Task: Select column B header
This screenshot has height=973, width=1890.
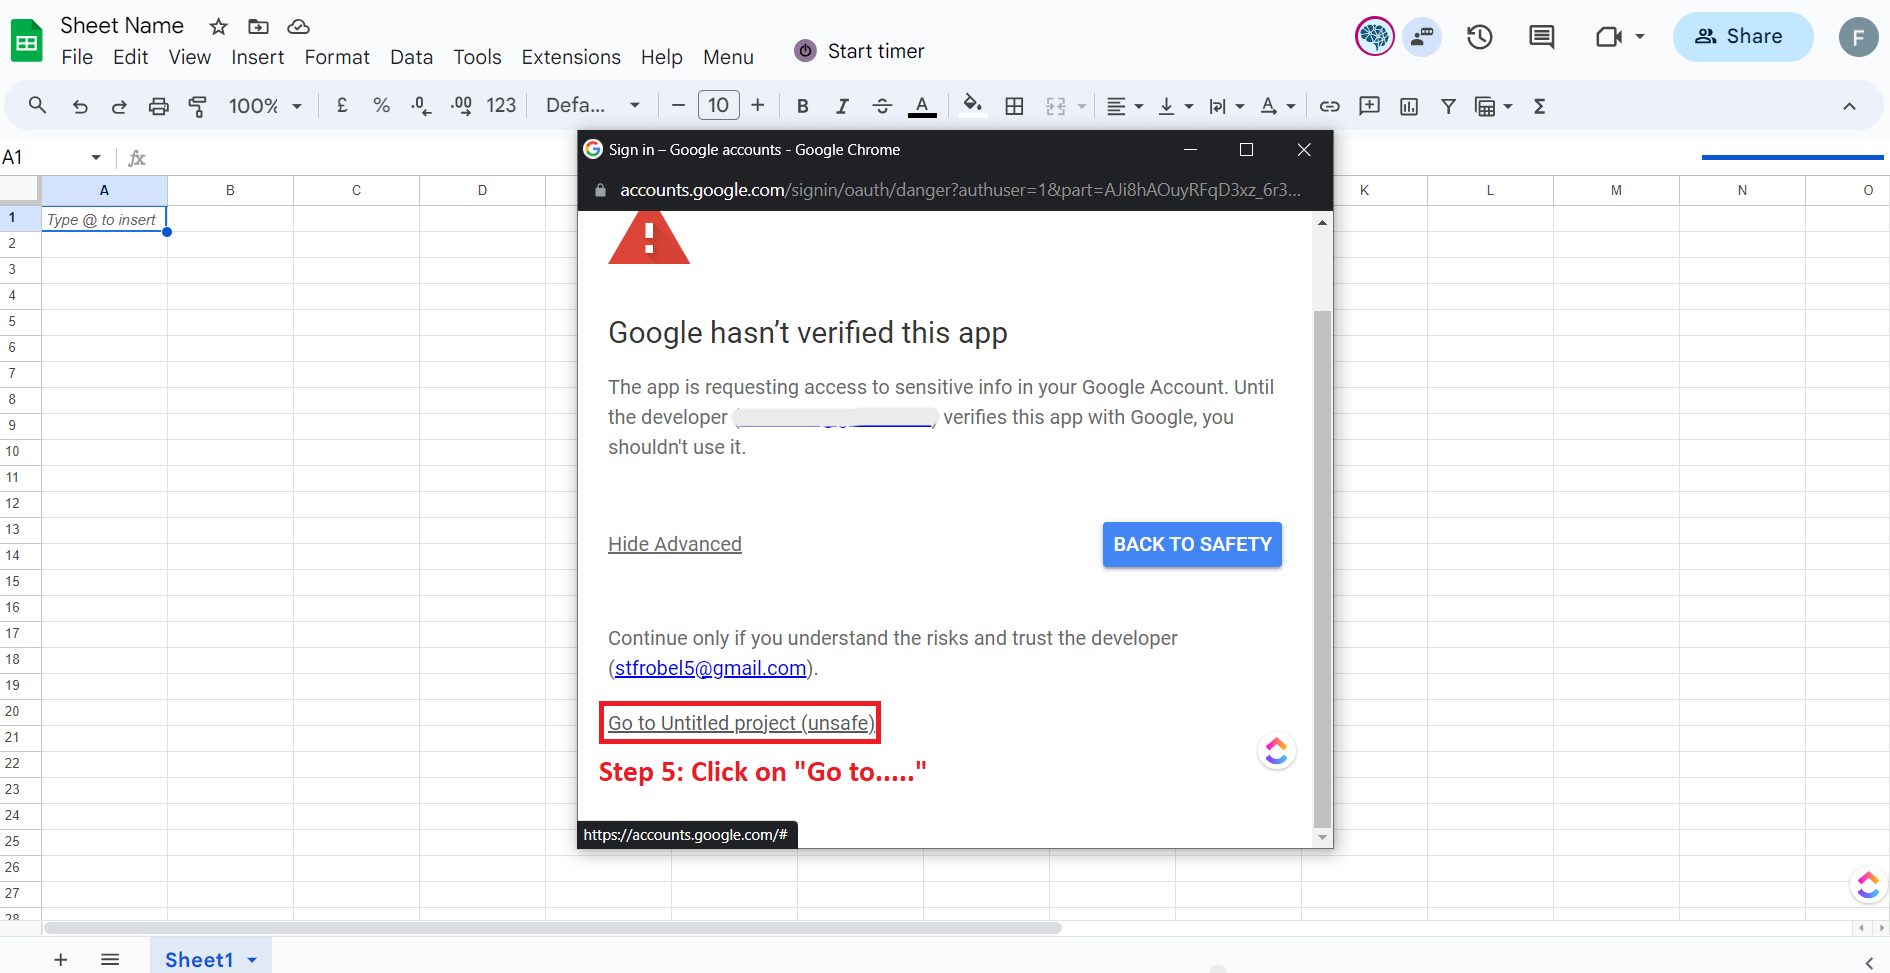Action: 230,190
